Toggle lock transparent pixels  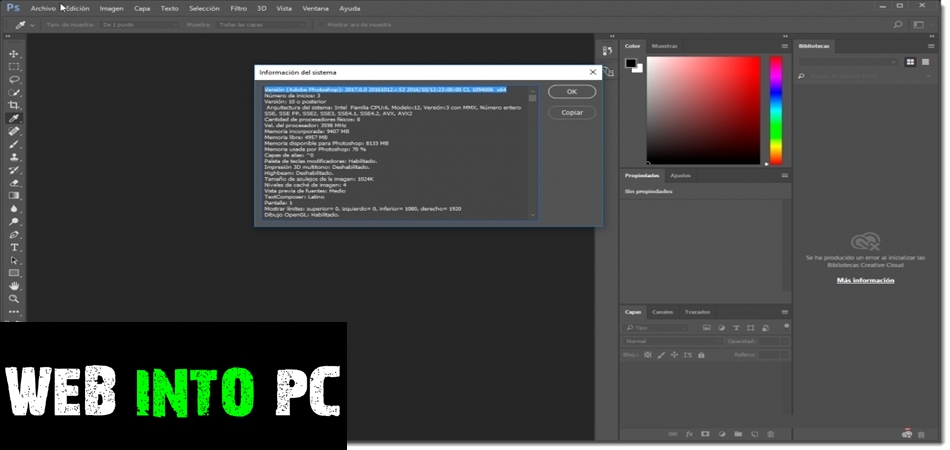[647, 355]
